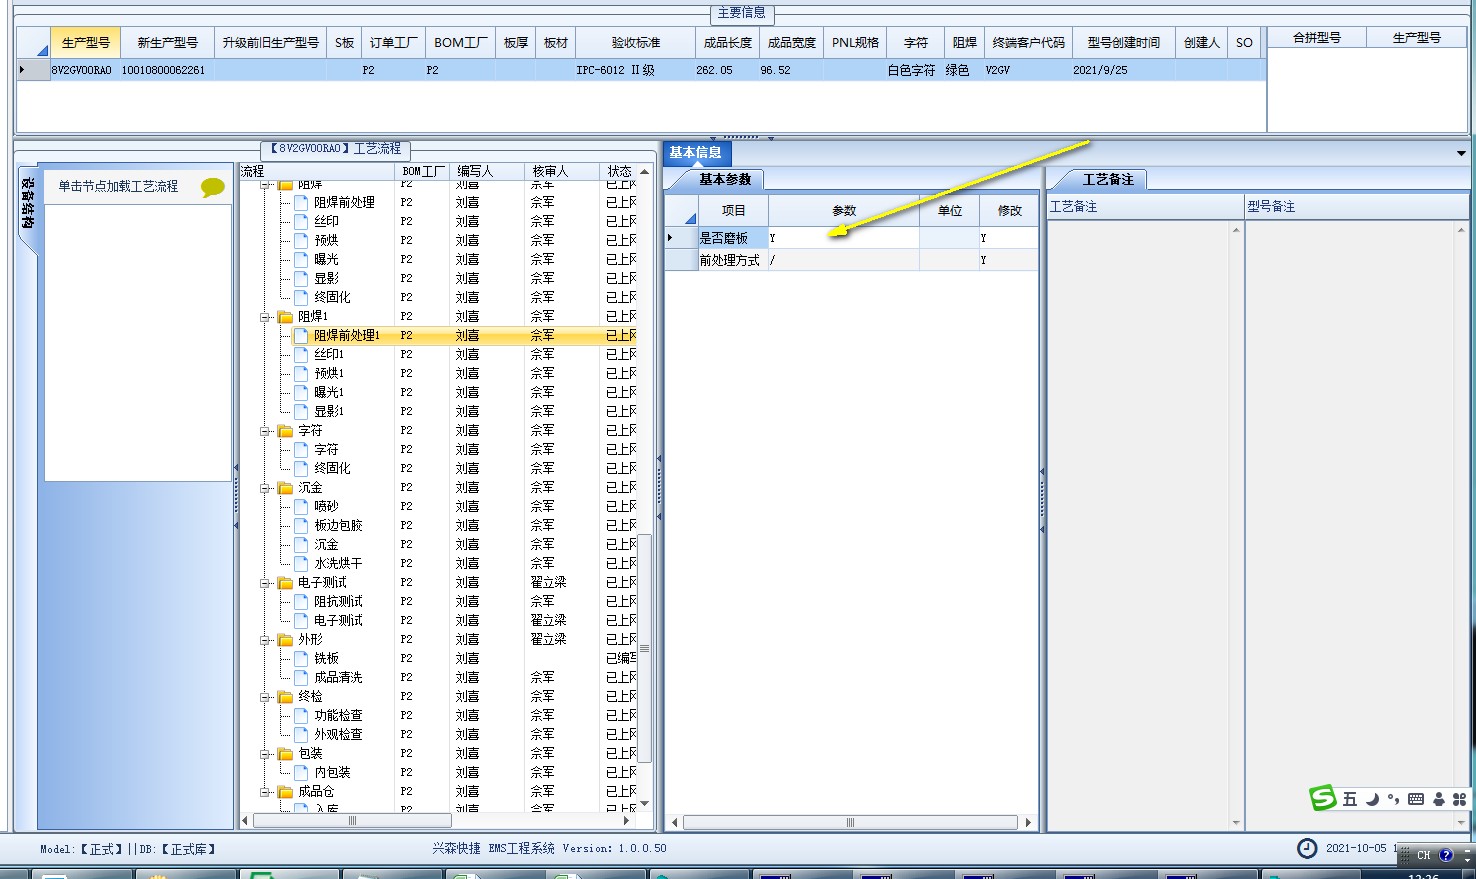Click the green Sogou S input method logo

coord(1323,798)
